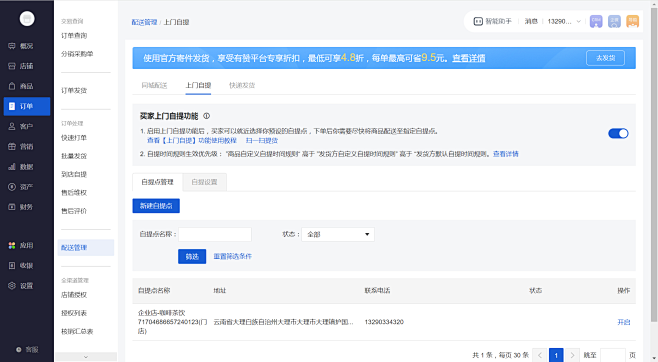Open 查看【上门自提】功能使用教程 link
This screenshot has width=658, height=362.
192,141
